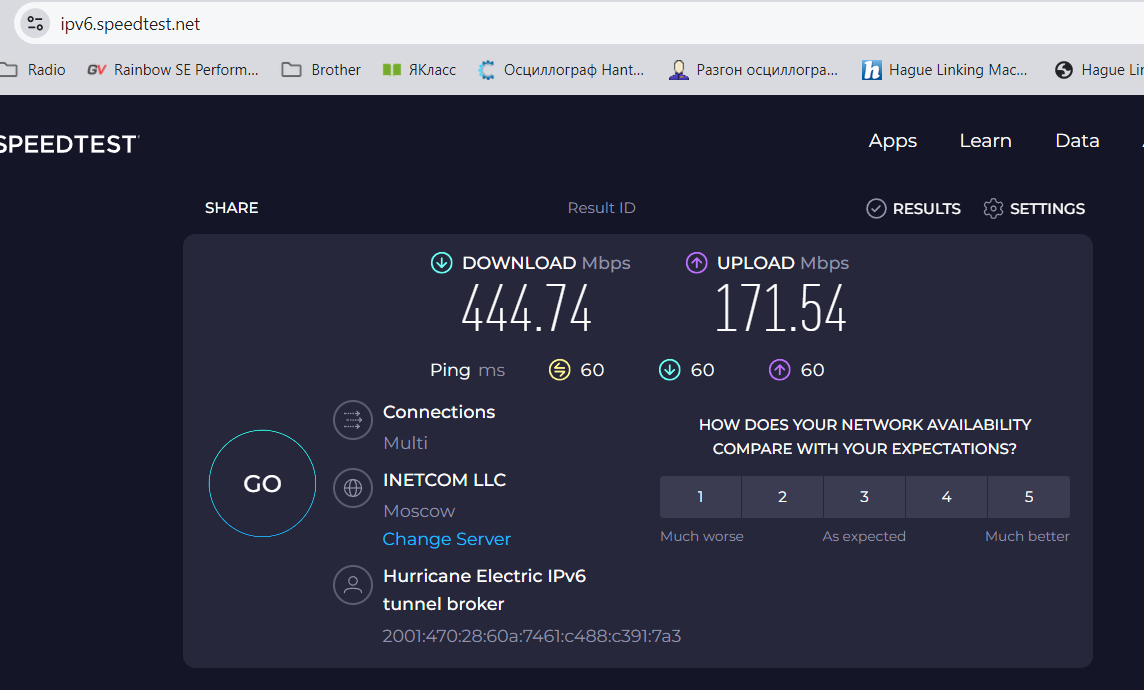Click the As expected label

[x=864, y=536]
